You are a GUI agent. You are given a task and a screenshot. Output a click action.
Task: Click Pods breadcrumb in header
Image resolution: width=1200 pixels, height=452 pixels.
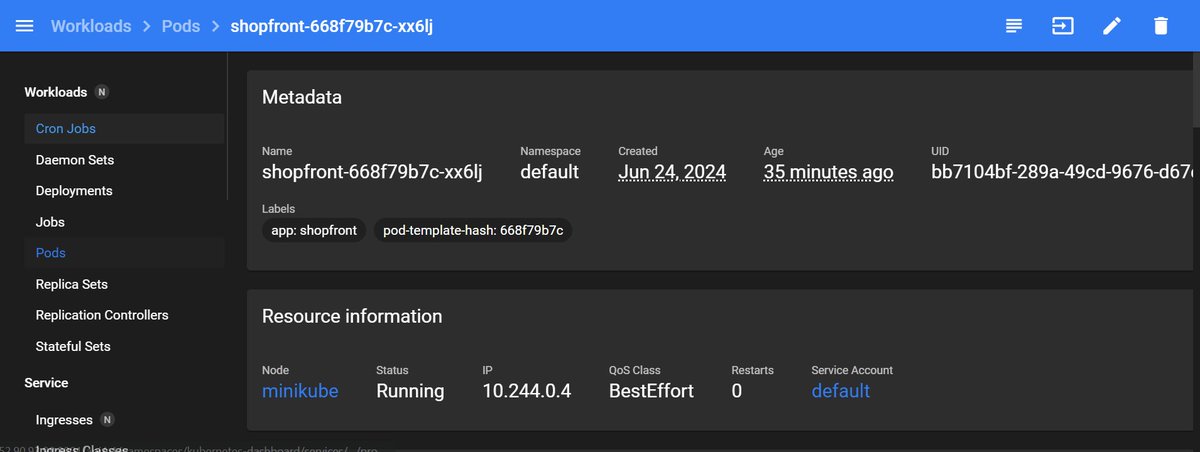[x=181, y=26]
